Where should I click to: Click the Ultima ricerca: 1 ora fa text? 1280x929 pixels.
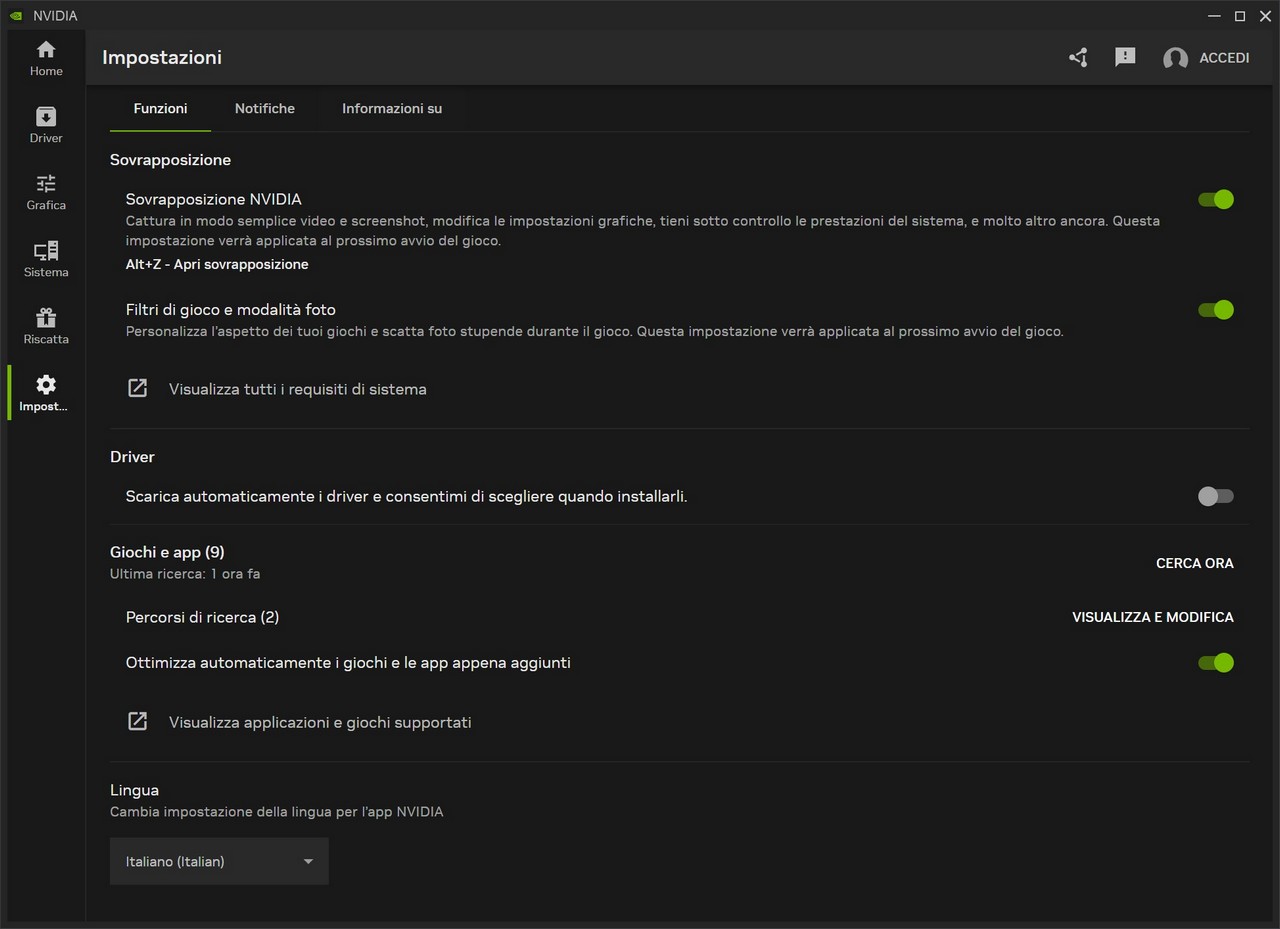pyautogui.click(x=185, y=574)
